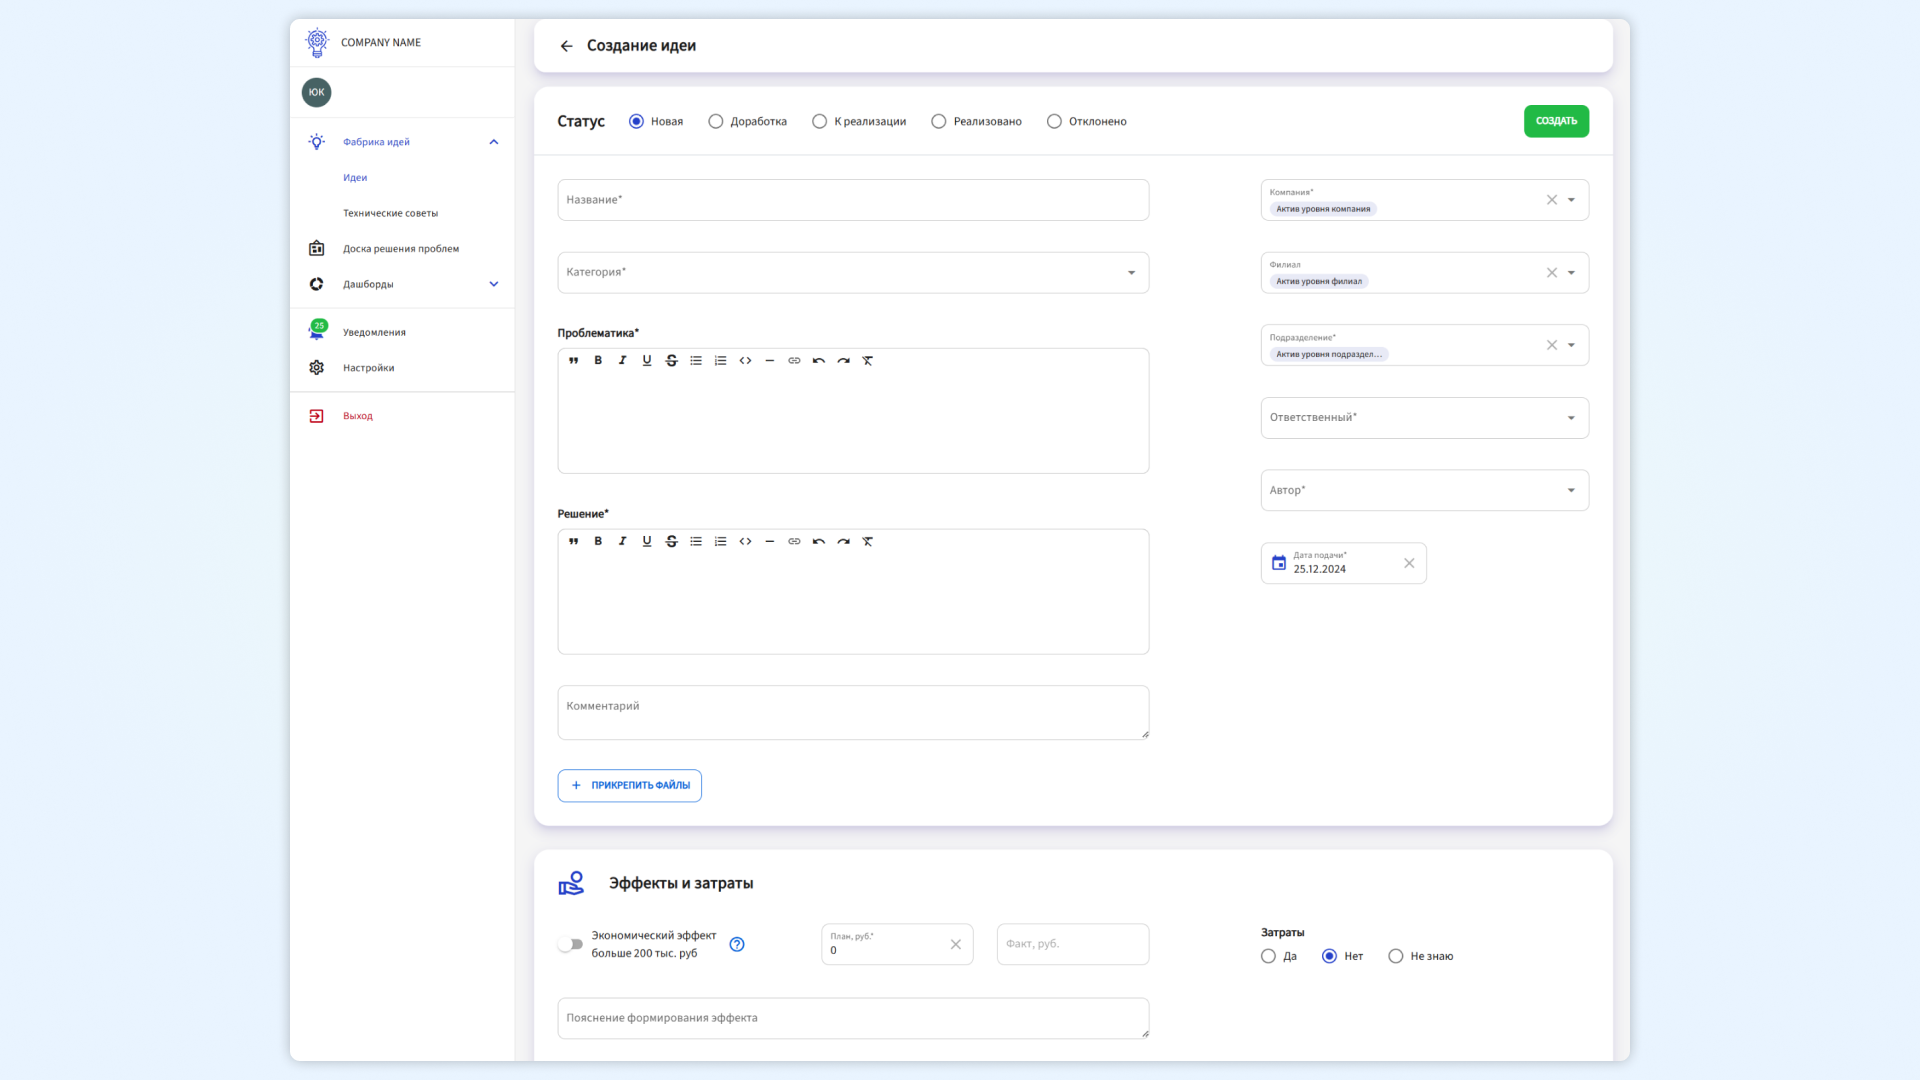Image resolution: width=1920 pixels, height=1080 pixels.
Task: Toggle underline in Проблематика editor
Action: (647, 361)
